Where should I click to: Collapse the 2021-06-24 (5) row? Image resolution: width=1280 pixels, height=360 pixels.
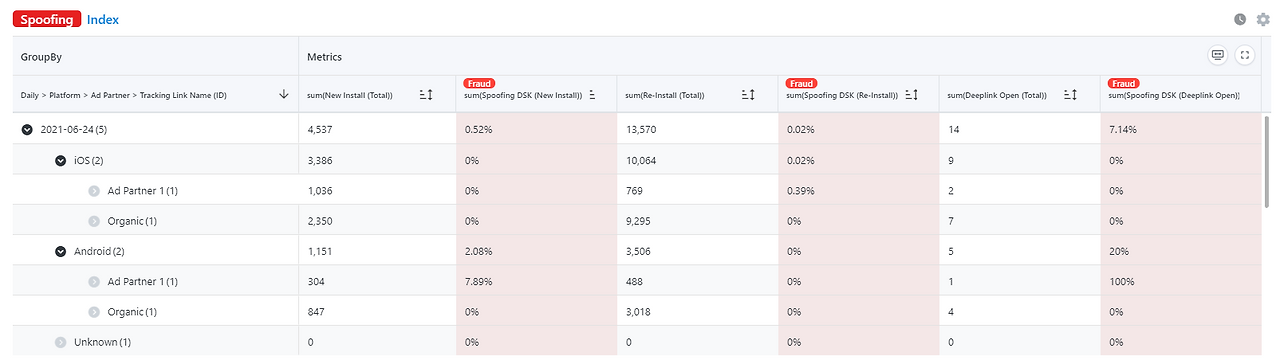[28, 129]
